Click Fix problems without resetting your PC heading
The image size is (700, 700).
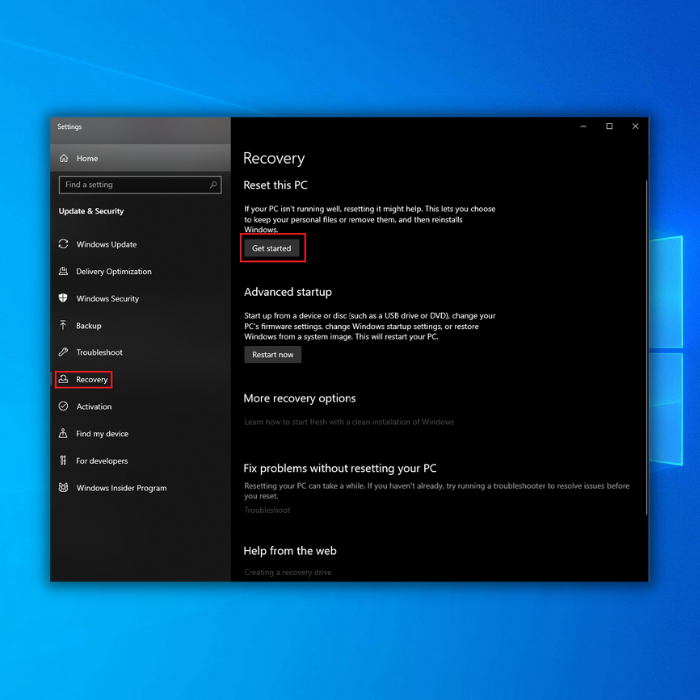click(340, 468)
